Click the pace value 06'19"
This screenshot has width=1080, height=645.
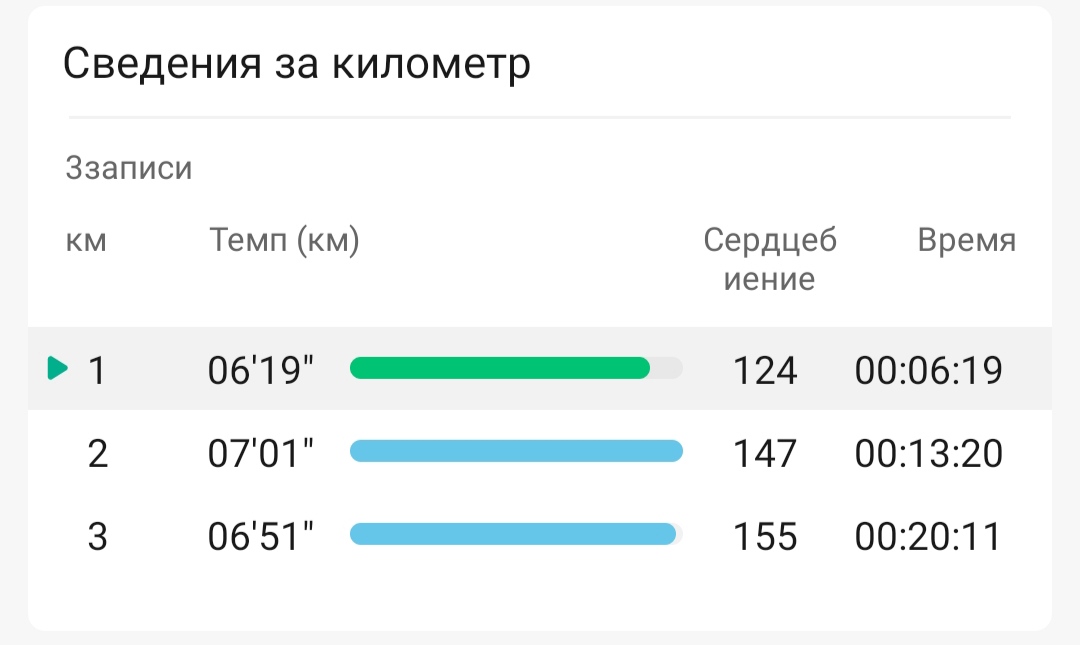[261, 370]
